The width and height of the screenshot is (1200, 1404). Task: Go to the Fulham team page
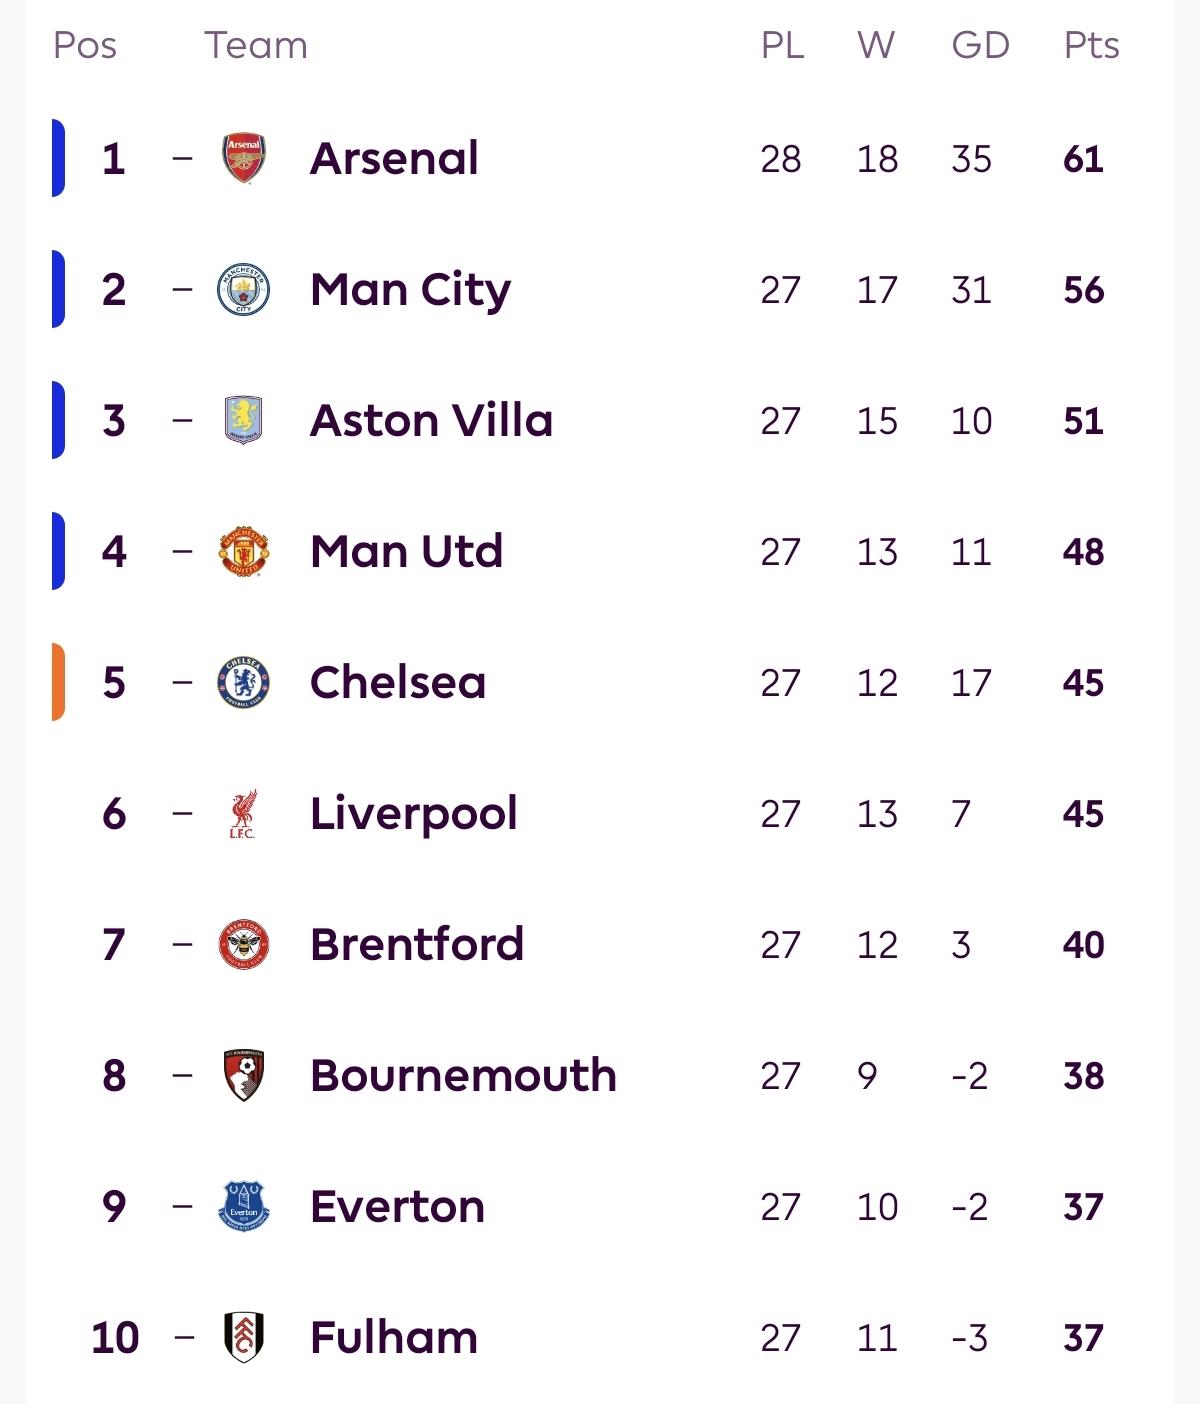tap(394, 1337)
